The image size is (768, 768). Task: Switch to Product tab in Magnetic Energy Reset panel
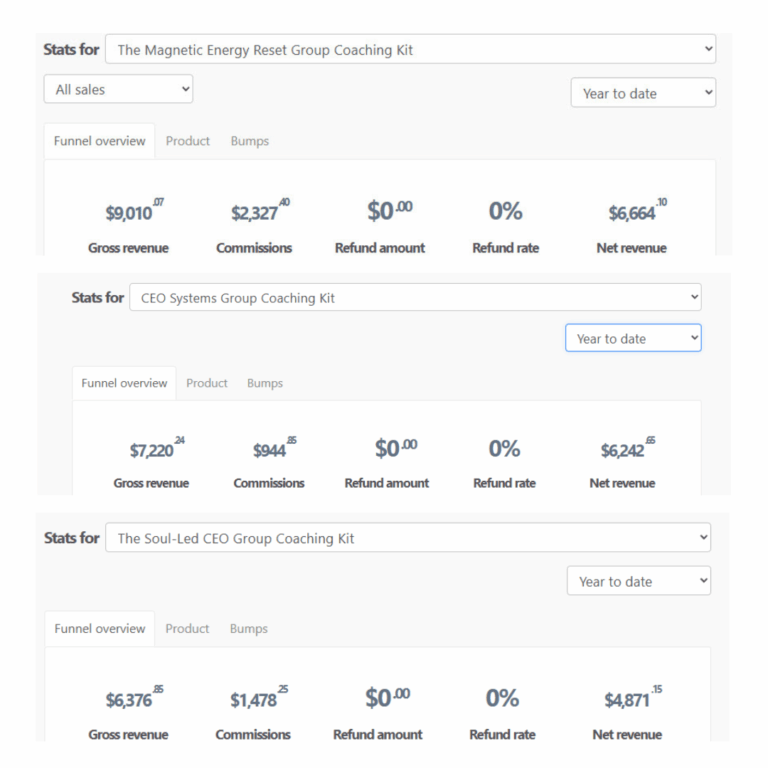pos(188,141)
